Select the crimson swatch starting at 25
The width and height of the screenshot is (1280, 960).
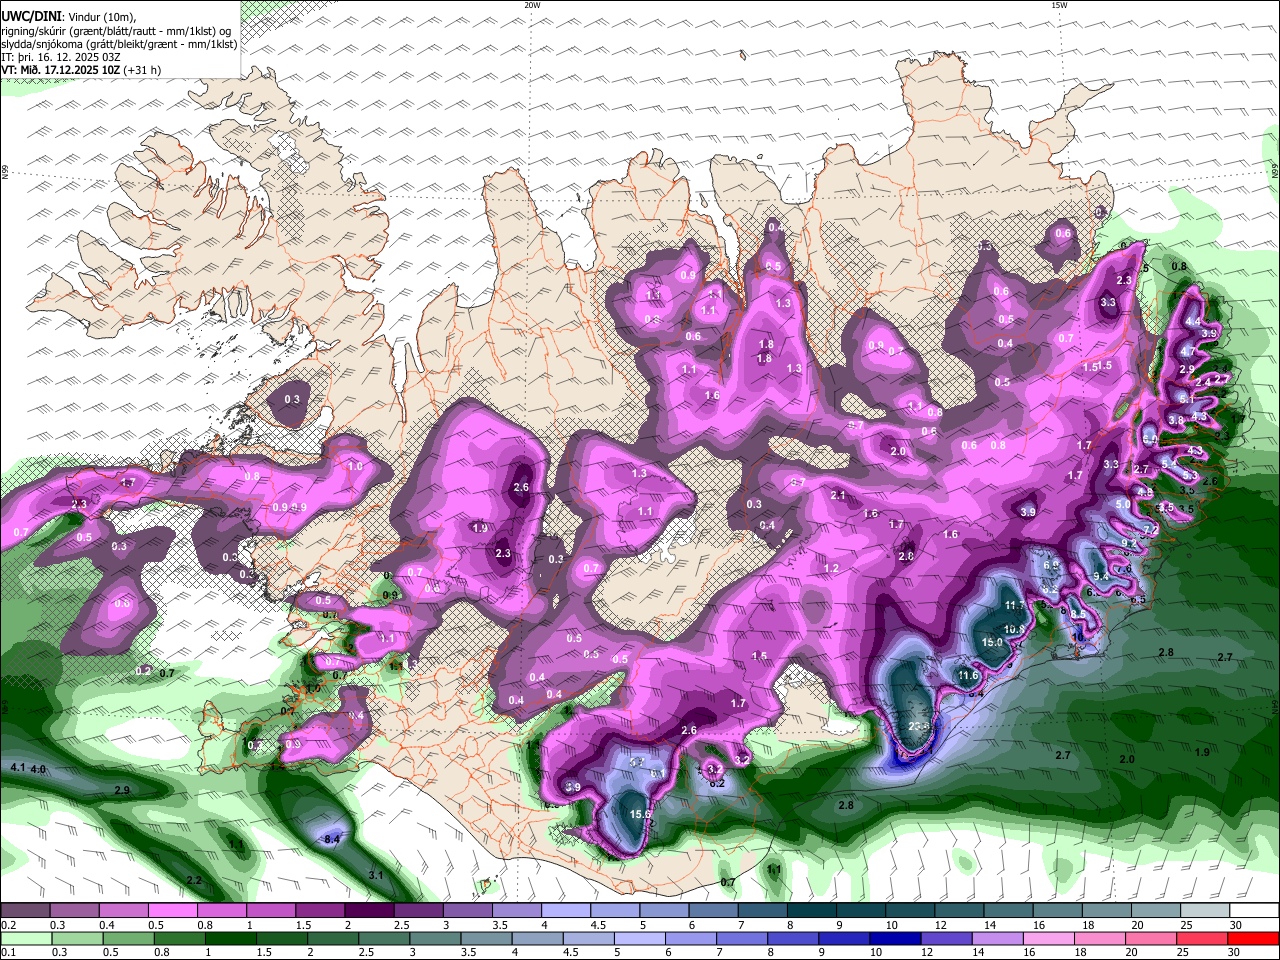click(1202, 938)
